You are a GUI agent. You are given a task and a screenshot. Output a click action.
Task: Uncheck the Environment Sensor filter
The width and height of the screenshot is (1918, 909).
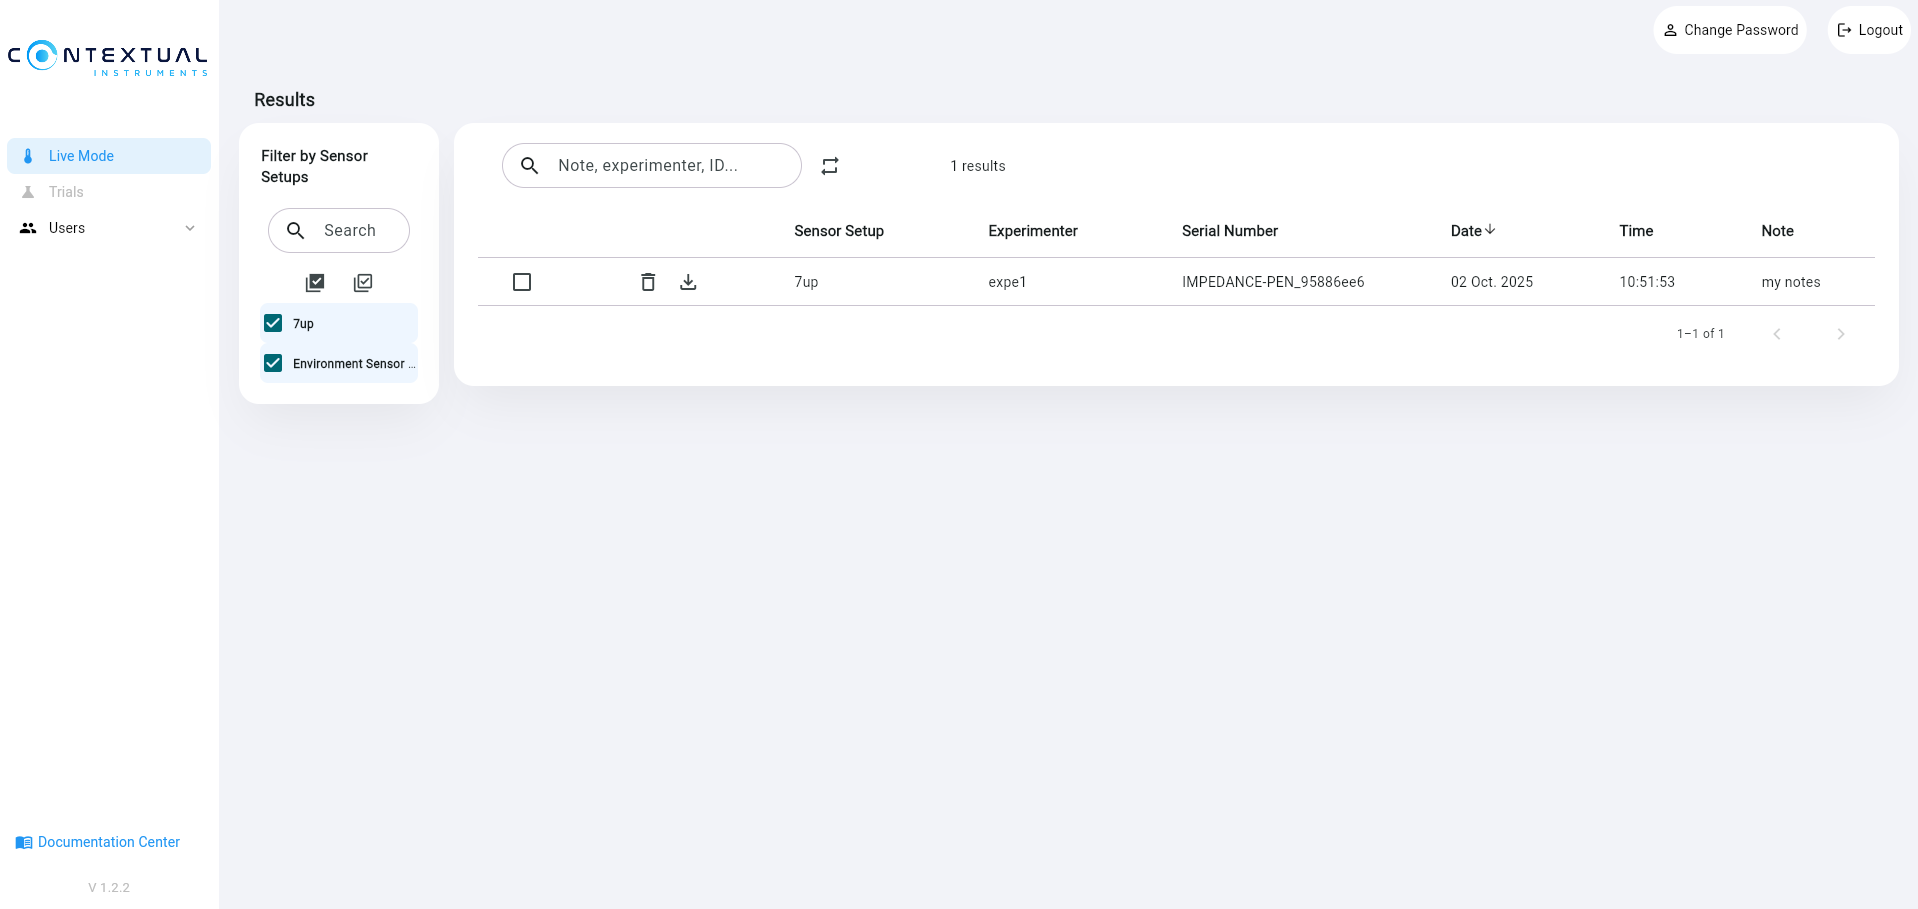point(273,363)
